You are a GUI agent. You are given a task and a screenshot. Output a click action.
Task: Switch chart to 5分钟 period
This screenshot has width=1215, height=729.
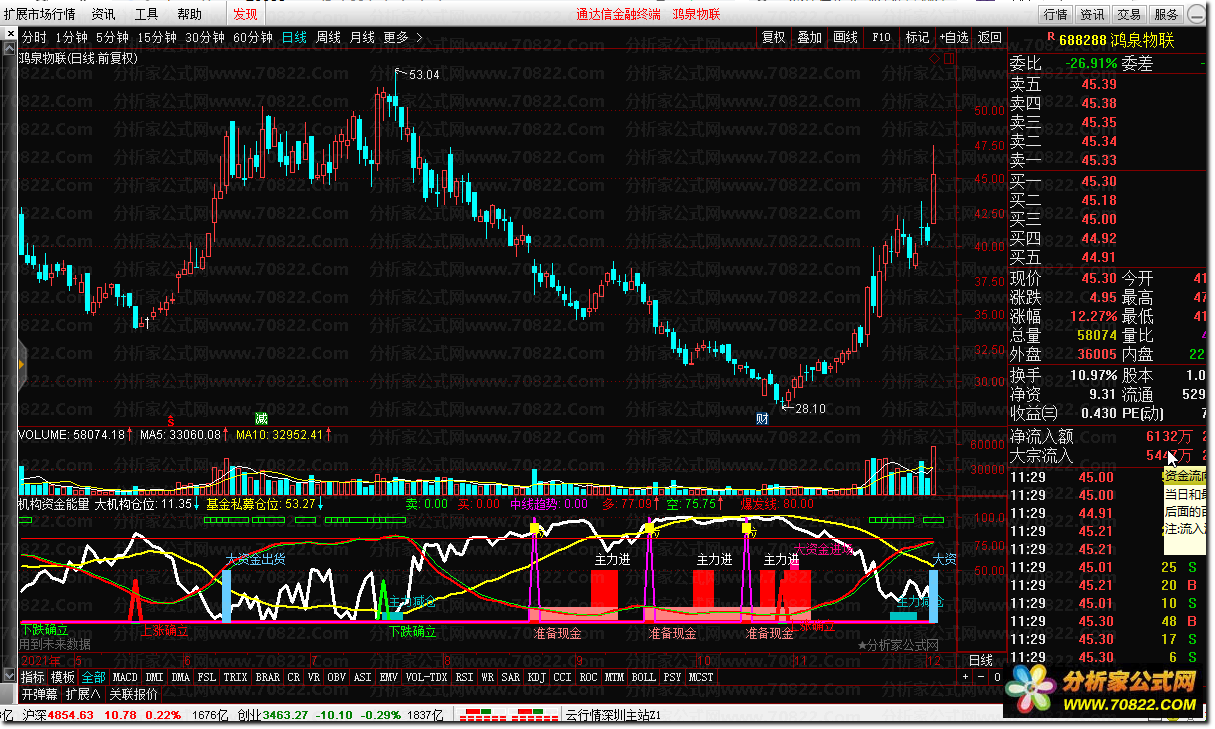pyautogui.click(x=112, y=37)
